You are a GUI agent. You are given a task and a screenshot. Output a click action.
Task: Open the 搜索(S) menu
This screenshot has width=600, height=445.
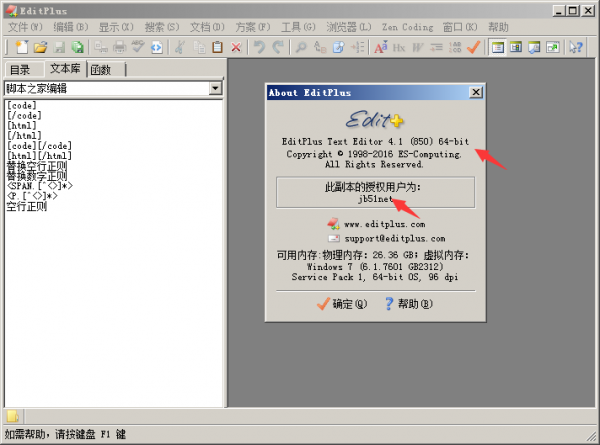pos(162,27)
